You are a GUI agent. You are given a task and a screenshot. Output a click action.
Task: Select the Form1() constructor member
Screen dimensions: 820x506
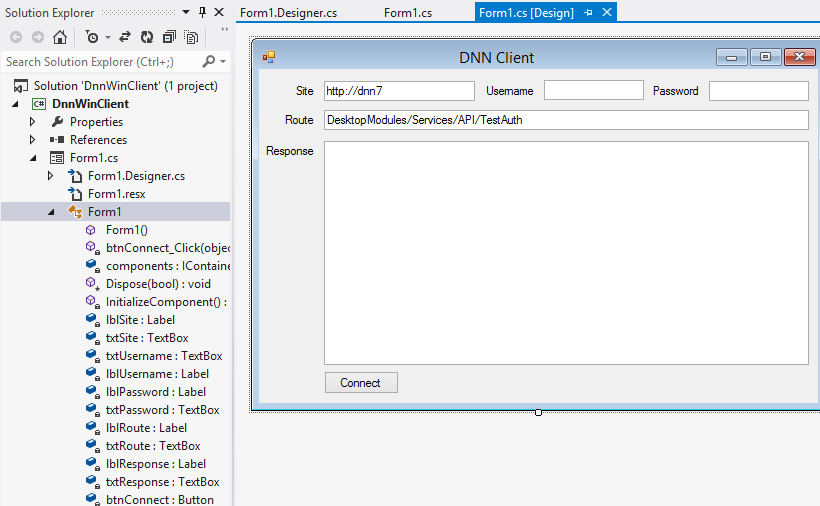[x=127, y=230]
